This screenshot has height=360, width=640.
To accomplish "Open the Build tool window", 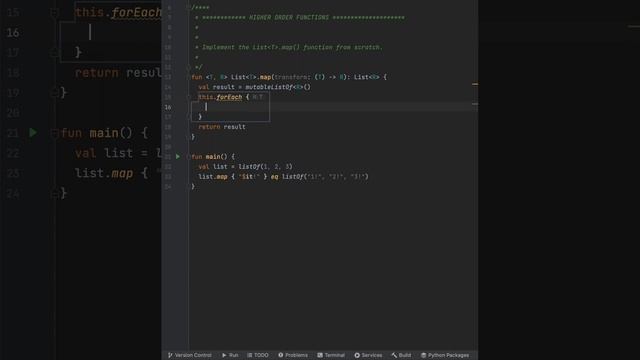I will click(401, 355).
